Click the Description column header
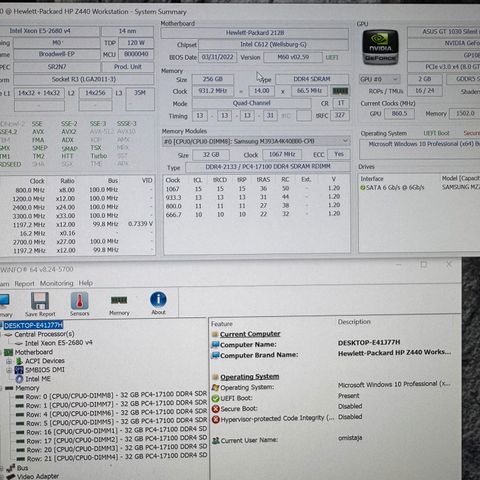This screenshot has height=480, width=480. click(x=354, y=322)
